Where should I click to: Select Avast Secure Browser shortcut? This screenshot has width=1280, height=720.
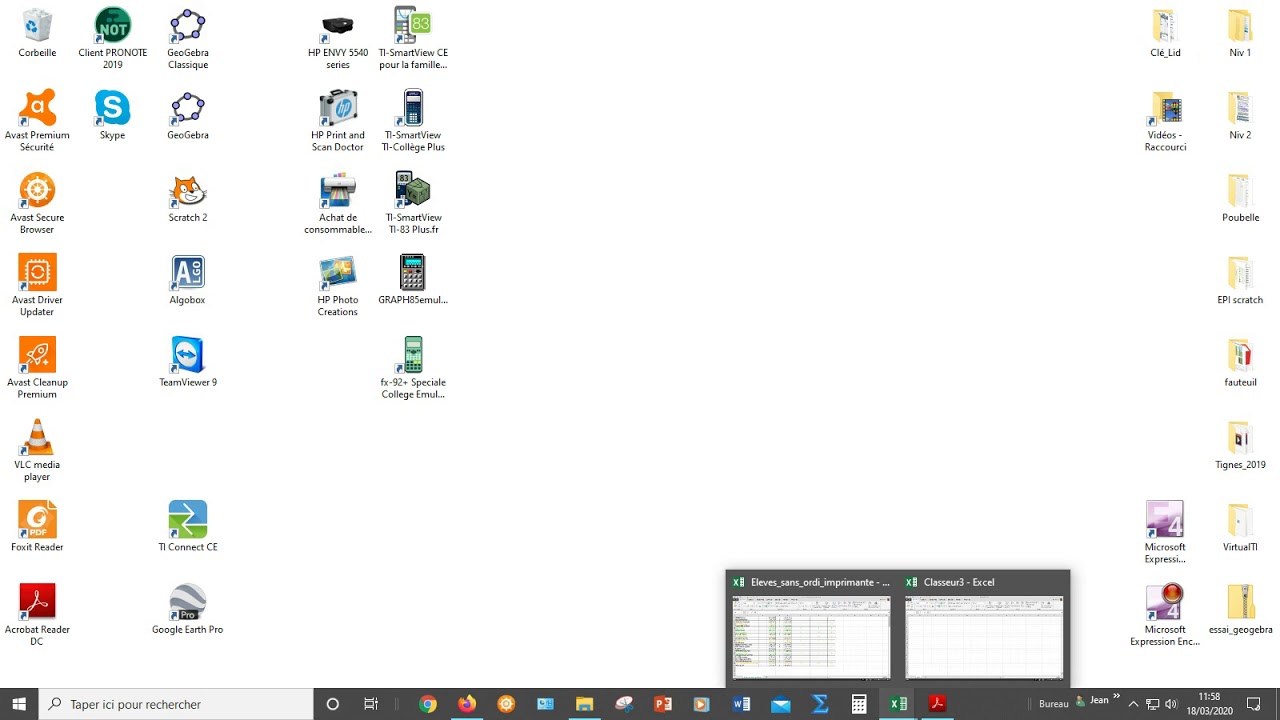click(37, 203)
